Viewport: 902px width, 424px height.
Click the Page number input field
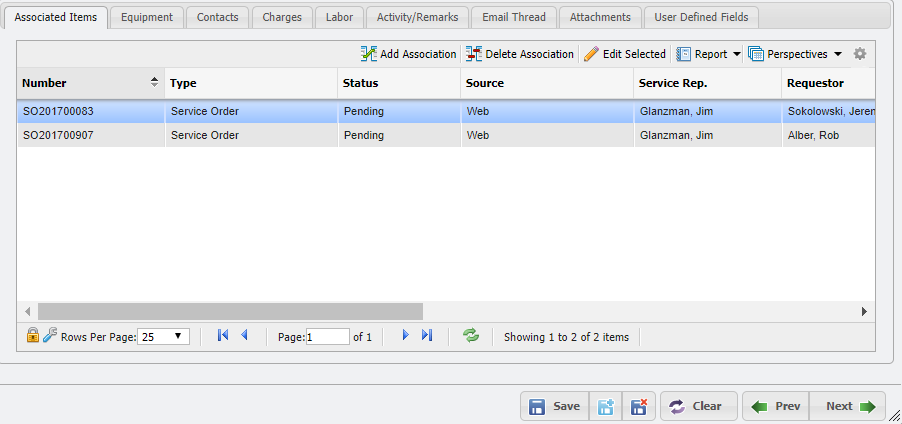[327, 337]
